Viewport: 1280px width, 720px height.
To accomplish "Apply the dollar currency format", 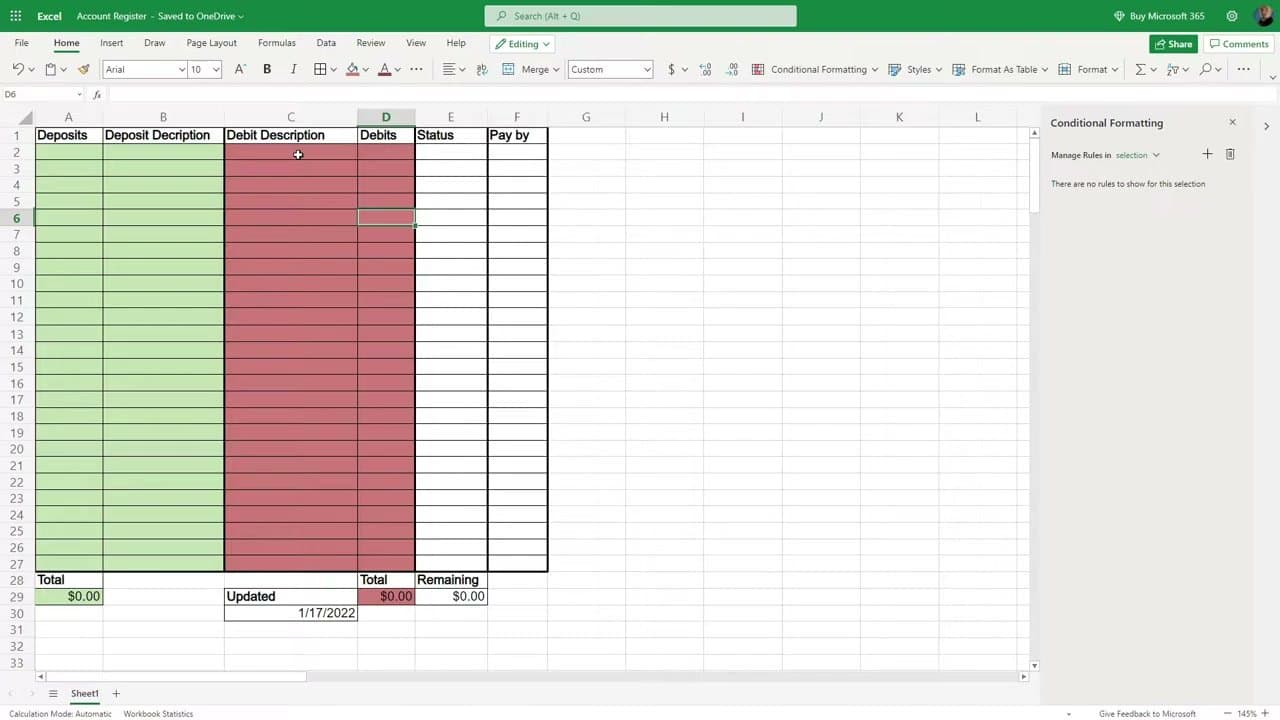I will (671, 69).
